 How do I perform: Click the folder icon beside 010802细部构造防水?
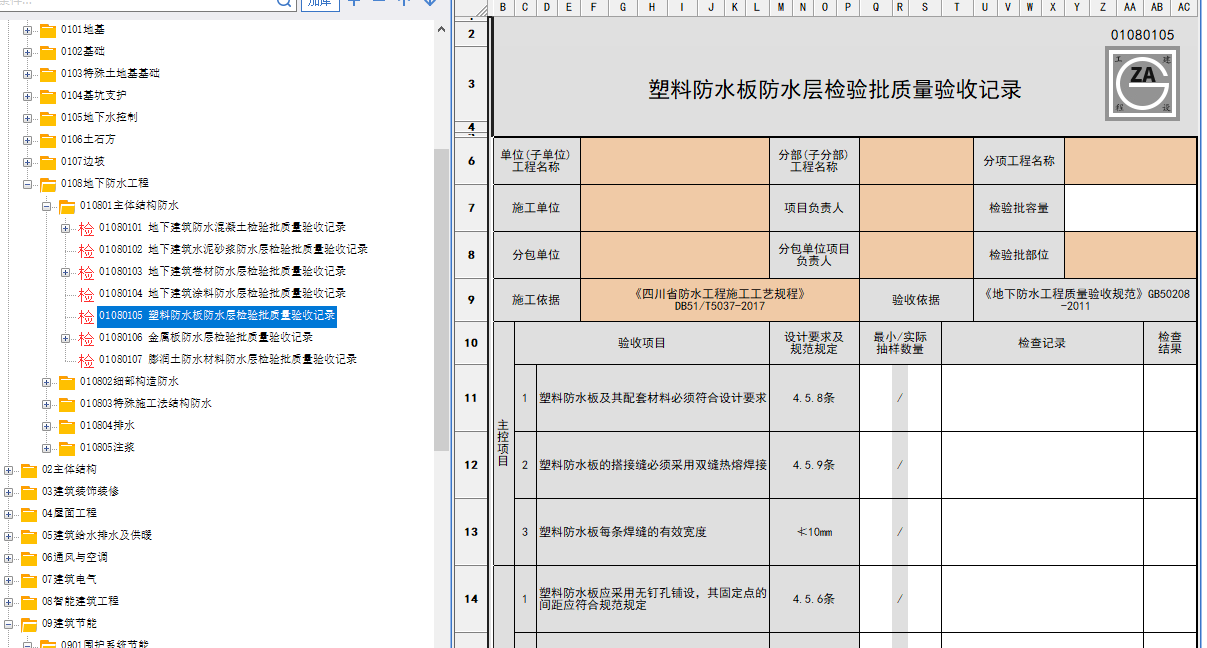[67, 382]
